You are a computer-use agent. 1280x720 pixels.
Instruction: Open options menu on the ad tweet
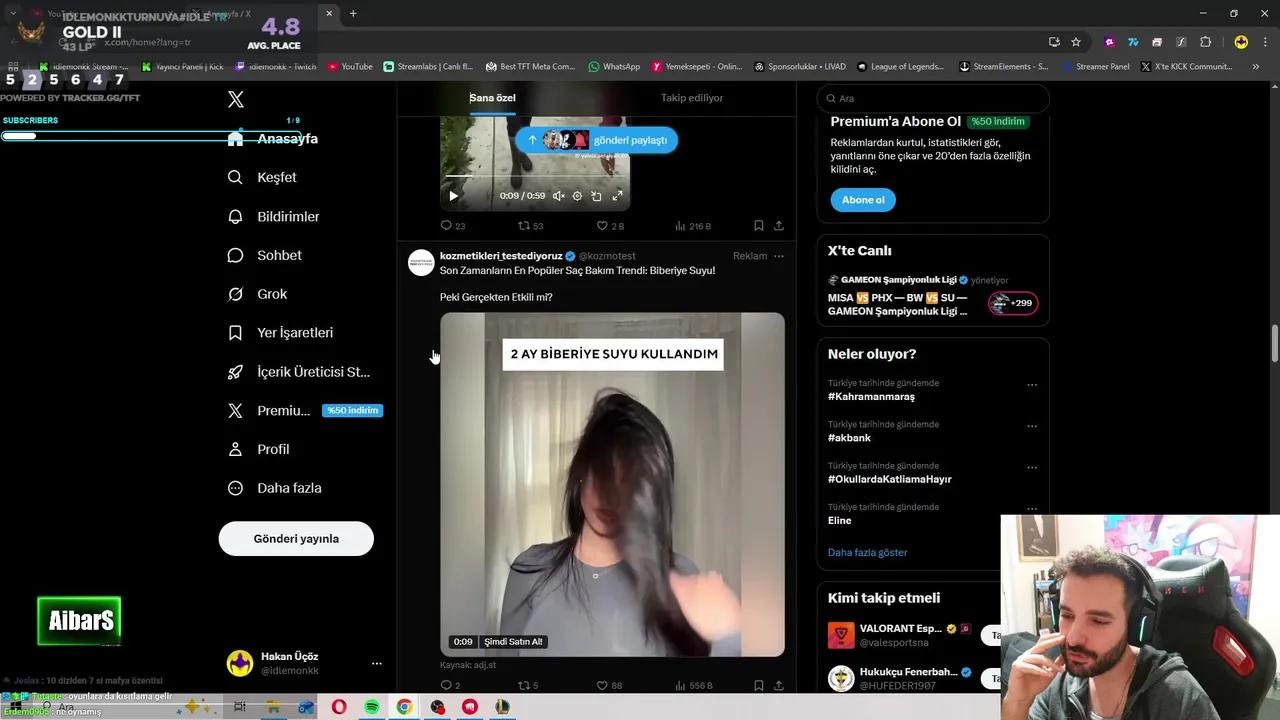click(778, 256)
